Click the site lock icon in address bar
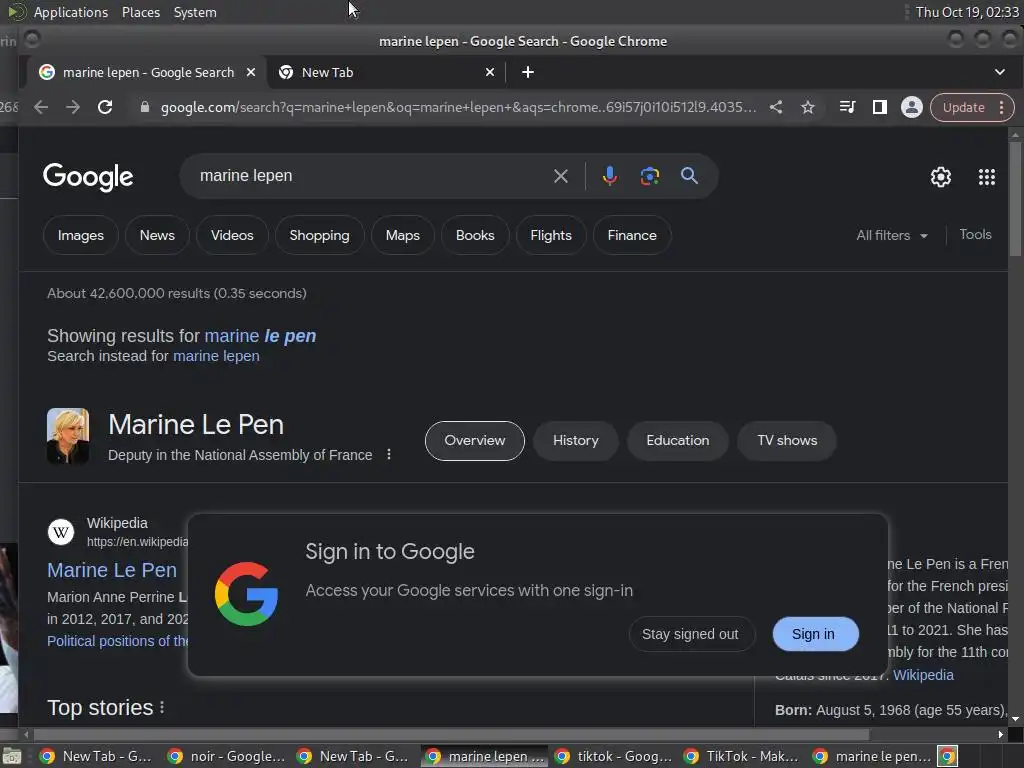The width and height of the screenshot is (1024, 768). [x=145, y=107]
